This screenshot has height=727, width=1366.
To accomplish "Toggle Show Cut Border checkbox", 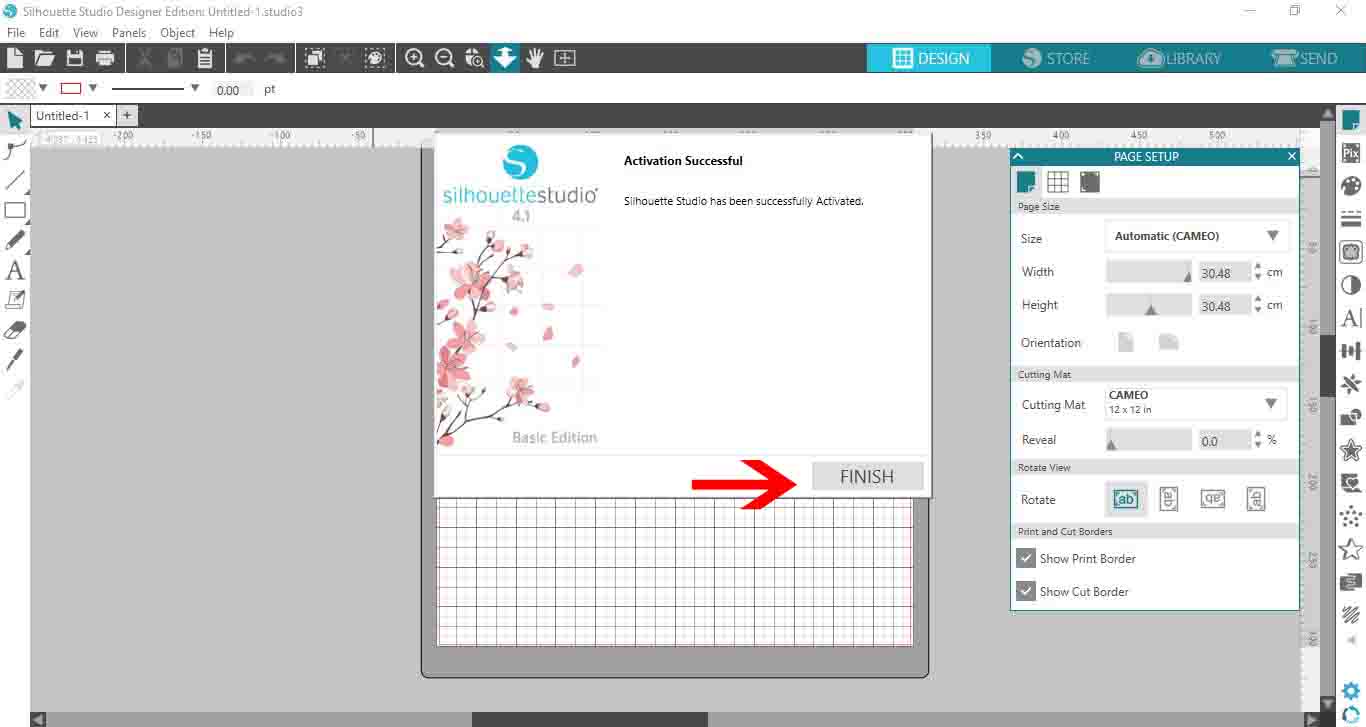I will tap(1026, 591).
